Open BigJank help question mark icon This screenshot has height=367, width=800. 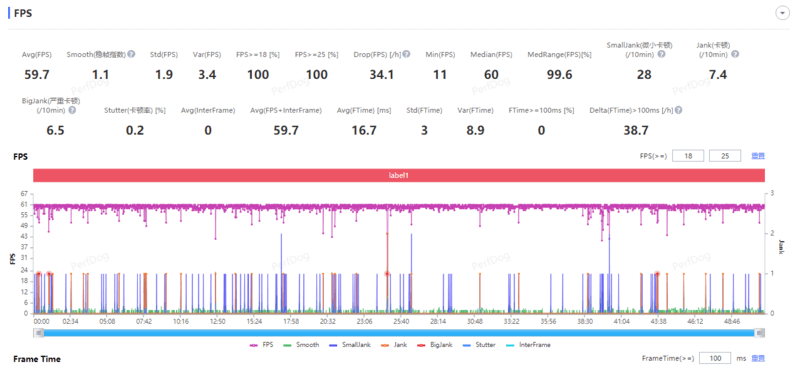[x=72, y=110]
